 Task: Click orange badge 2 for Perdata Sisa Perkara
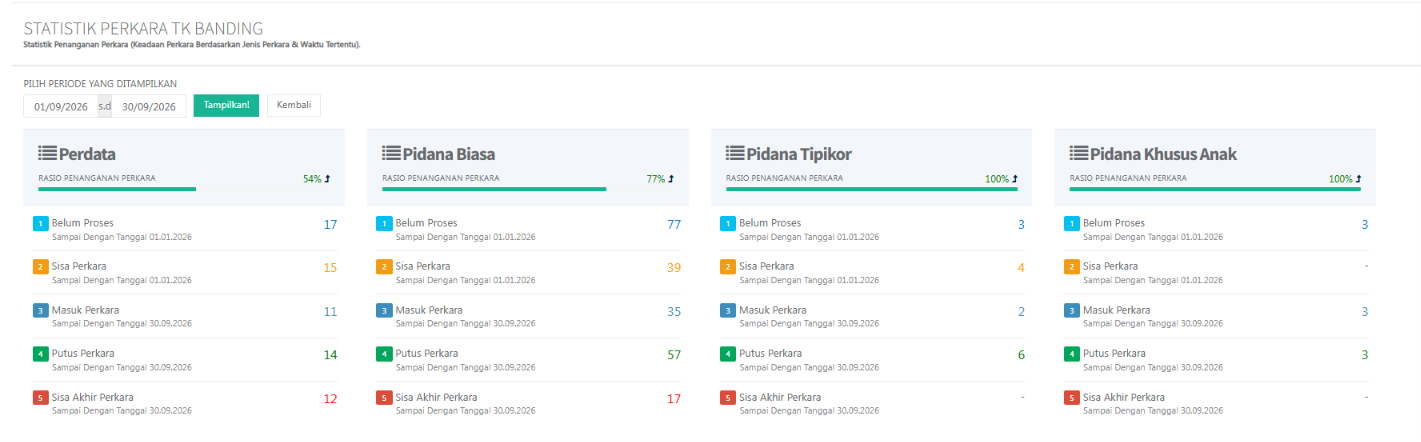(x=40, y=267)
